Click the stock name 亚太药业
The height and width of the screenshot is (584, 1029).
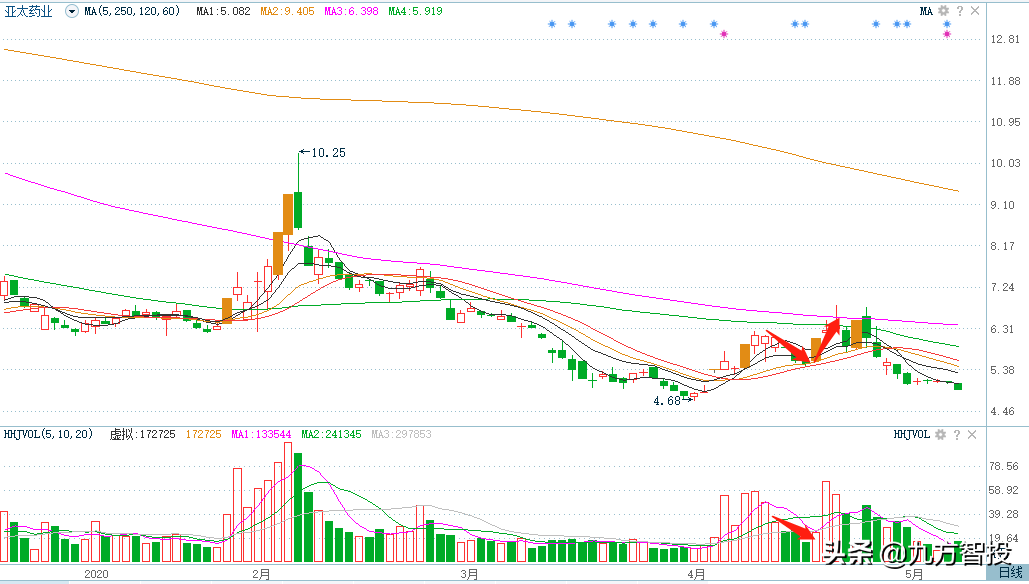point(29,11)
